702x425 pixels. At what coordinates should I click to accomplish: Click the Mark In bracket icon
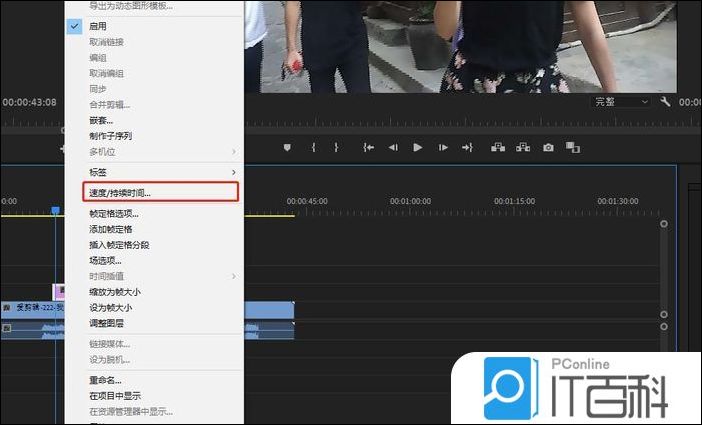[313, 147]
